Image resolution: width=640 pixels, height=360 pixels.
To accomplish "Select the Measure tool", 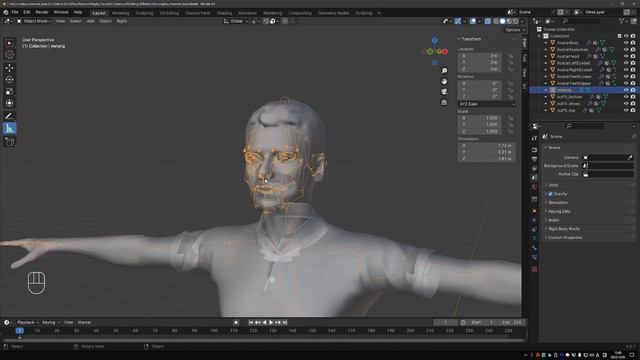I will point(9,129).
